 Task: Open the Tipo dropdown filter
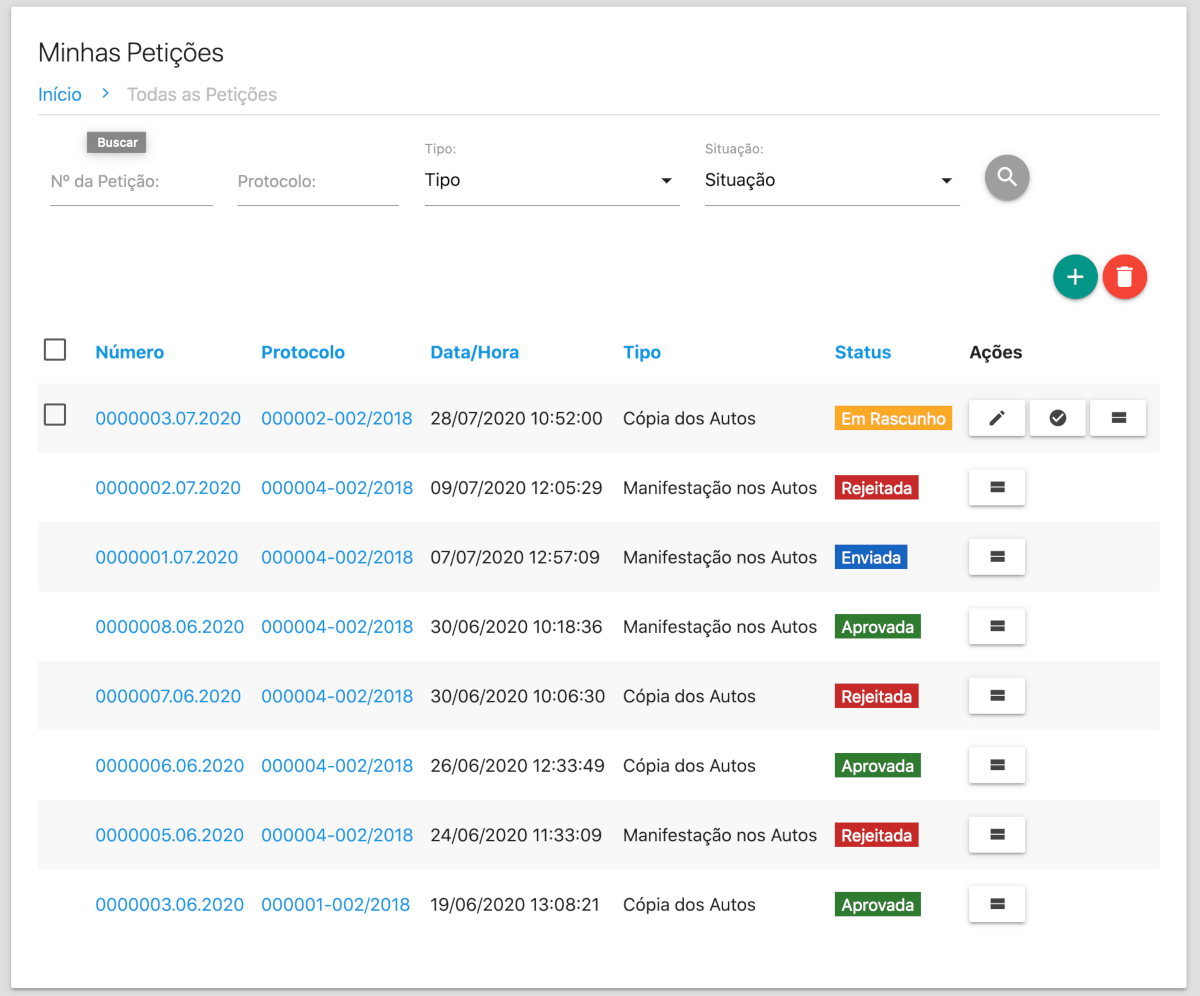click(552, 181)
